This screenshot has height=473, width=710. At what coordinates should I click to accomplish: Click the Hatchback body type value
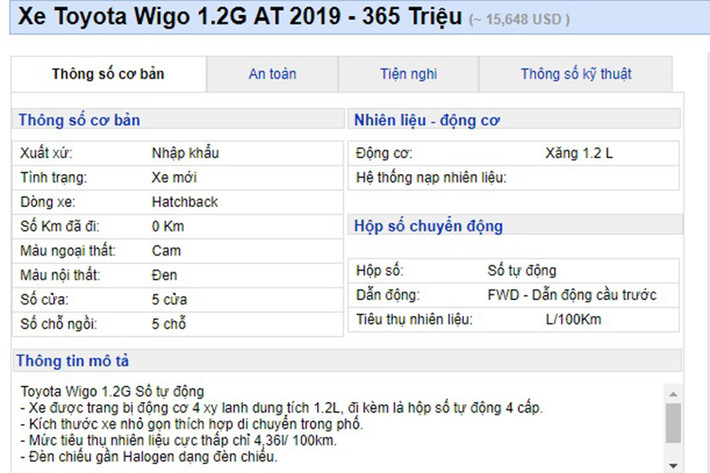[x=185, y=202]
